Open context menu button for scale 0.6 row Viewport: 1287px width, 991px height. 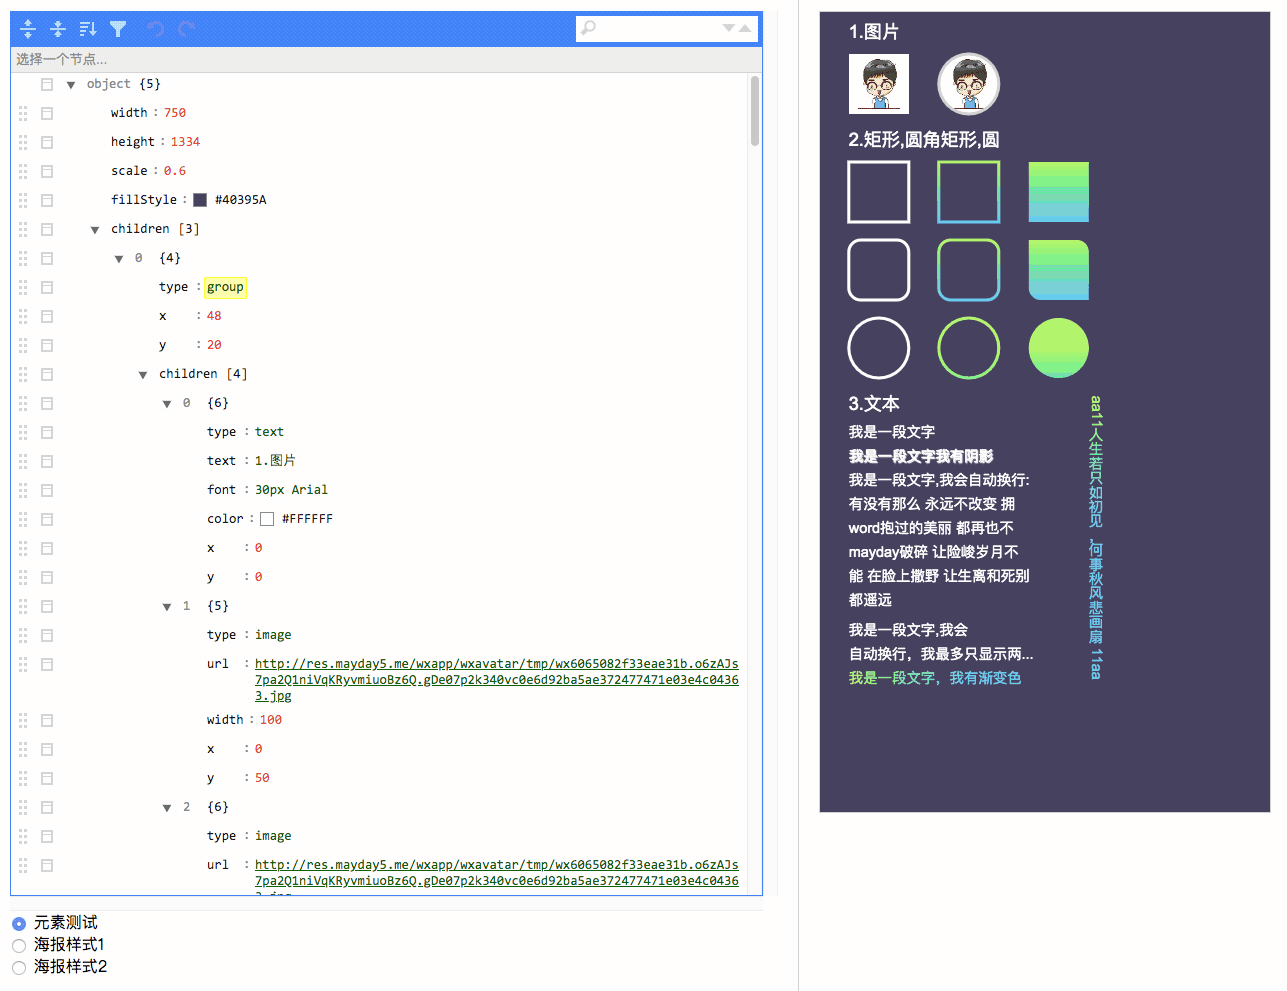click(x=47, y=171)
